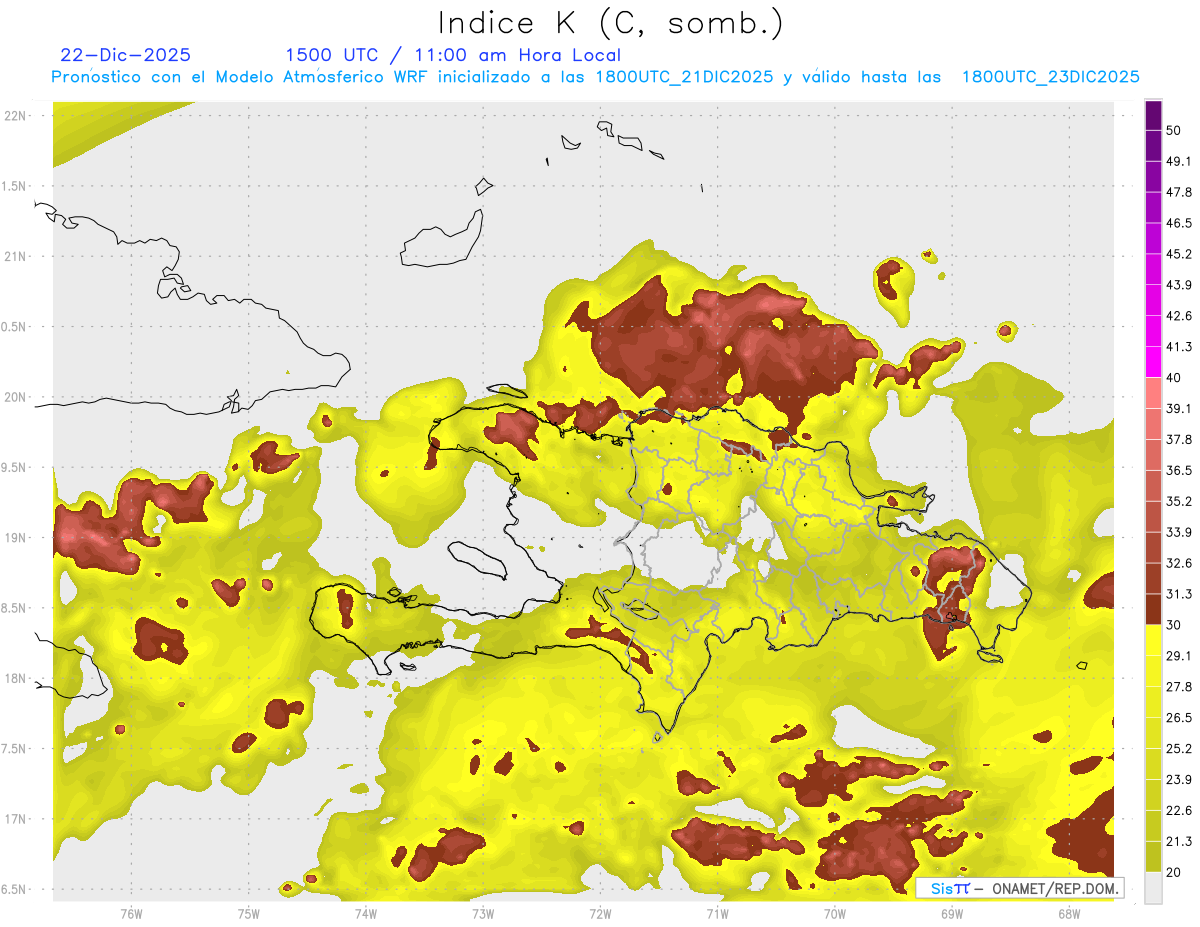1200x927 pixels.
Task: Click the '7.5N' latitude axis label
Action: click(x=12, y=748)
